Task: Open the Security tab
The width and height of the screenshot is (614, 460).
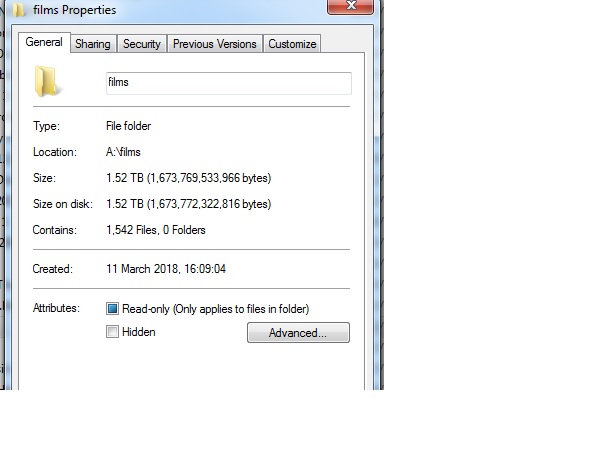Action: pyautogui.click(x=142, y=44)
